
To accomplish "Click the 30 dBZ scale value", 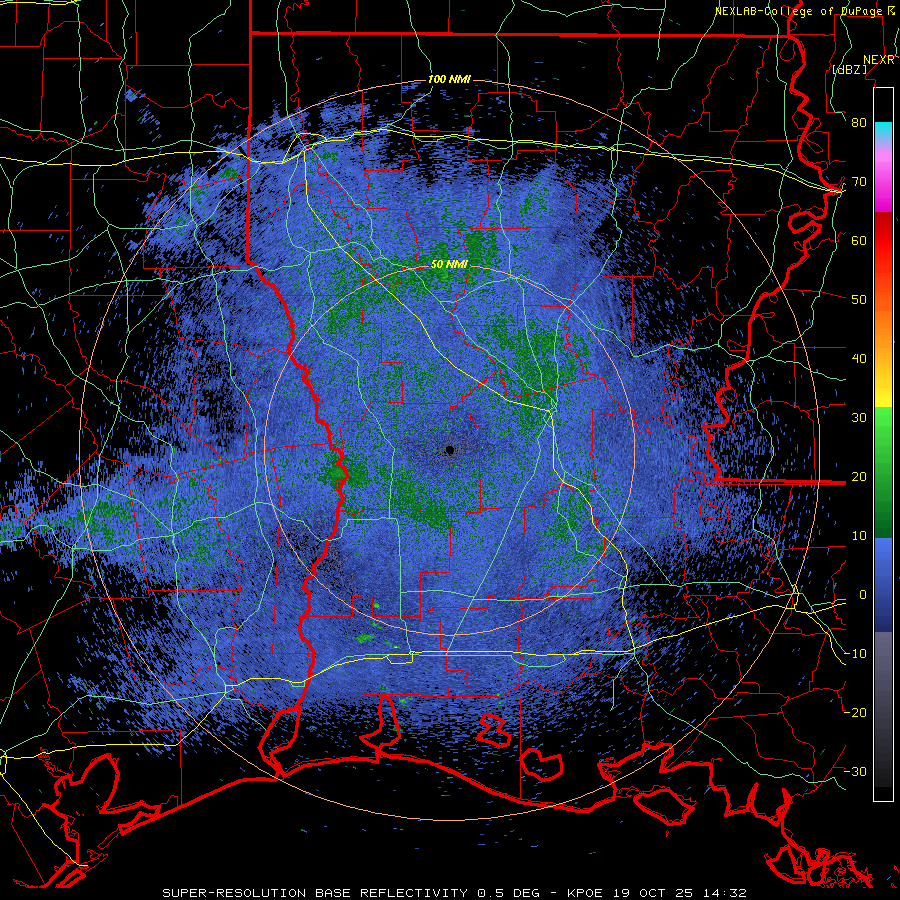I will [859, 418].
